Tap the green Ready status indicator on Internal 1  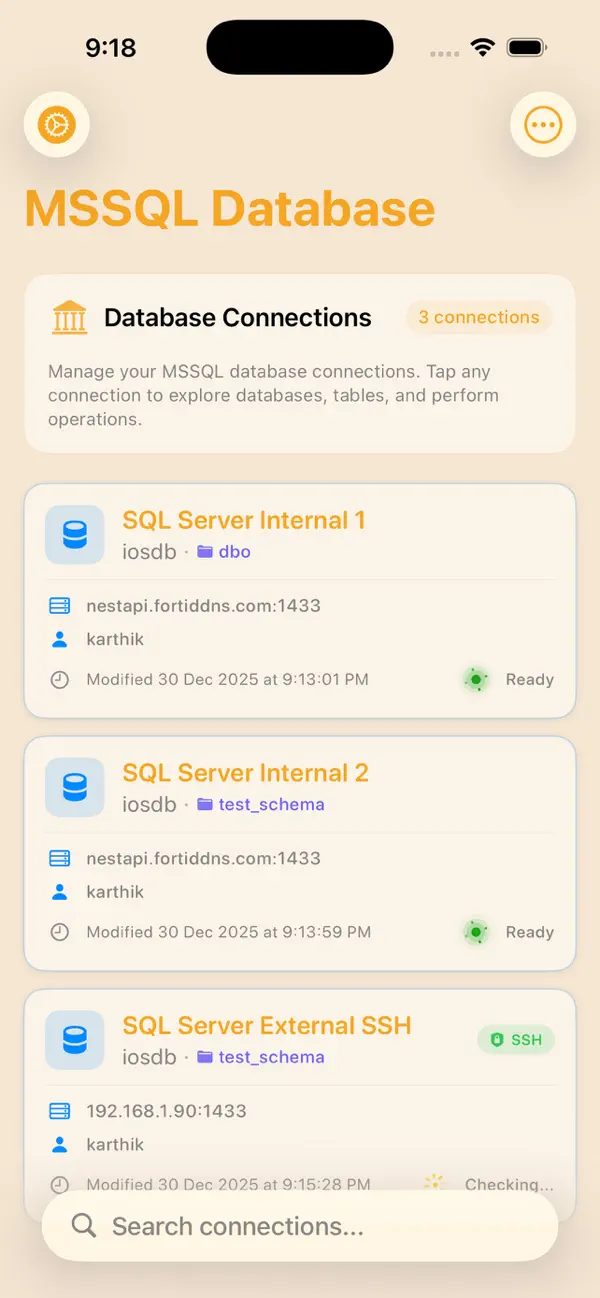476,680
